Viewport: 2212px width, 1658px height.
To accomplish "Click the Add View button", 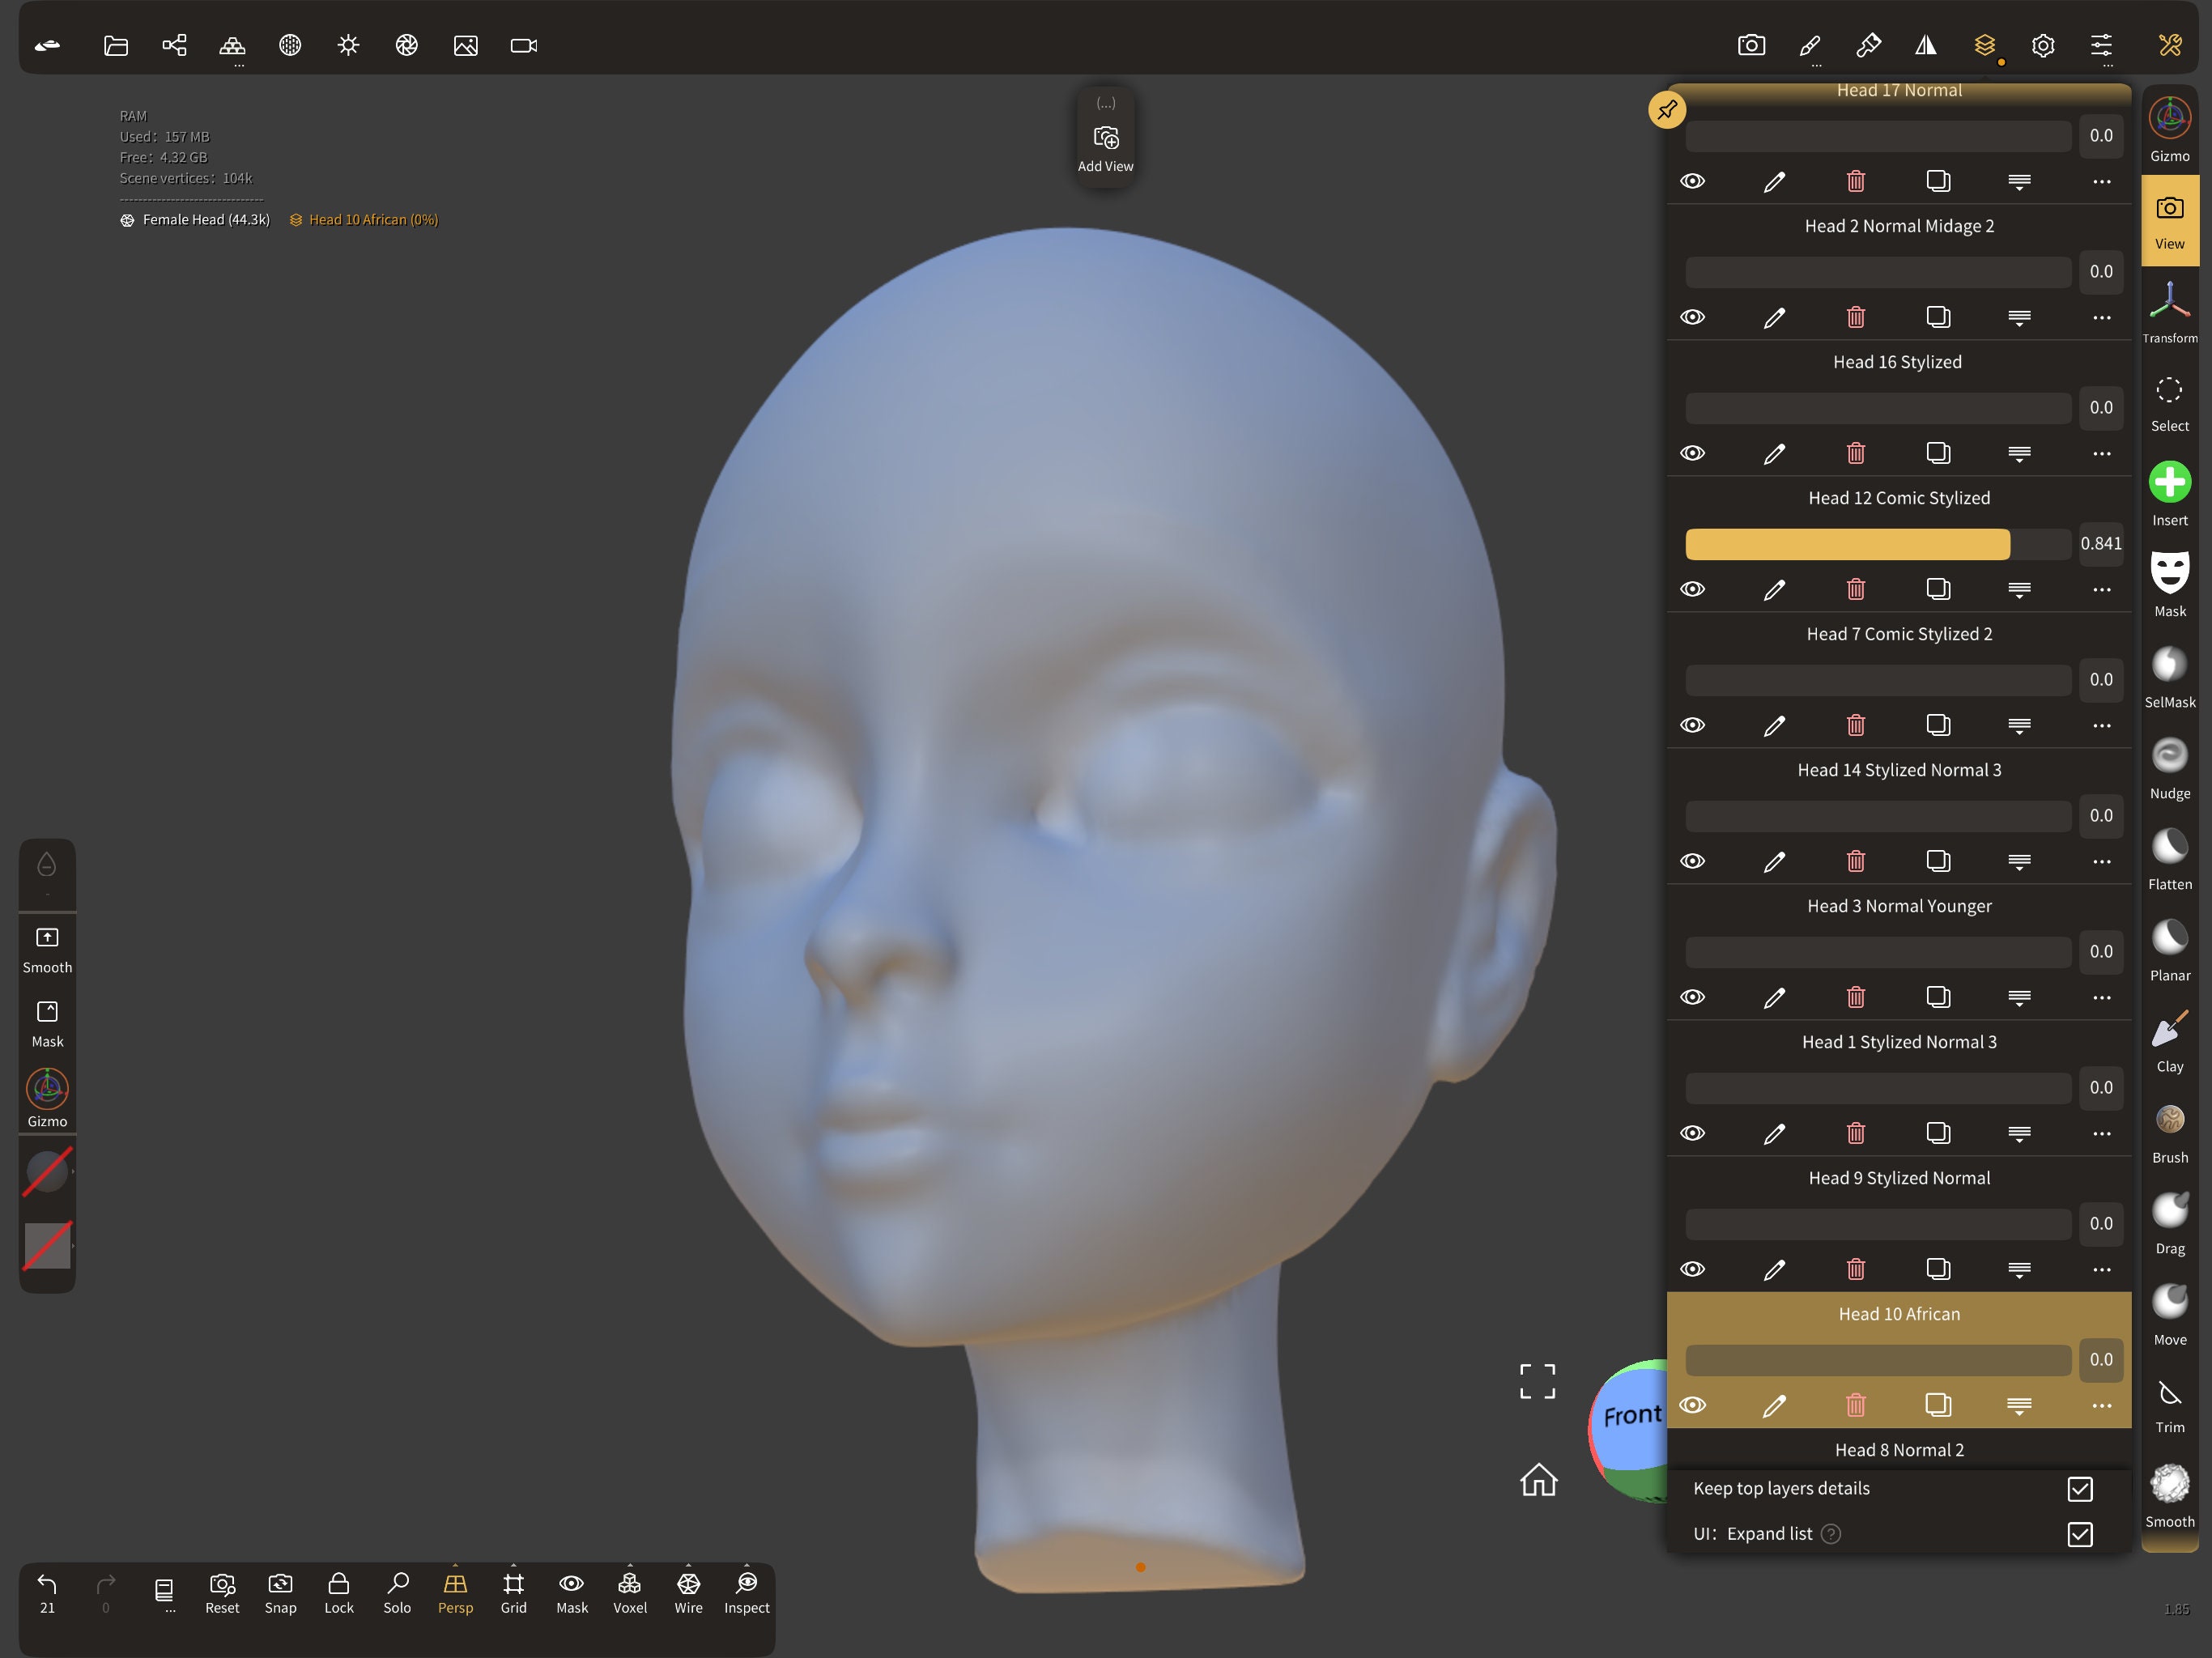I will click(1105, 138).
